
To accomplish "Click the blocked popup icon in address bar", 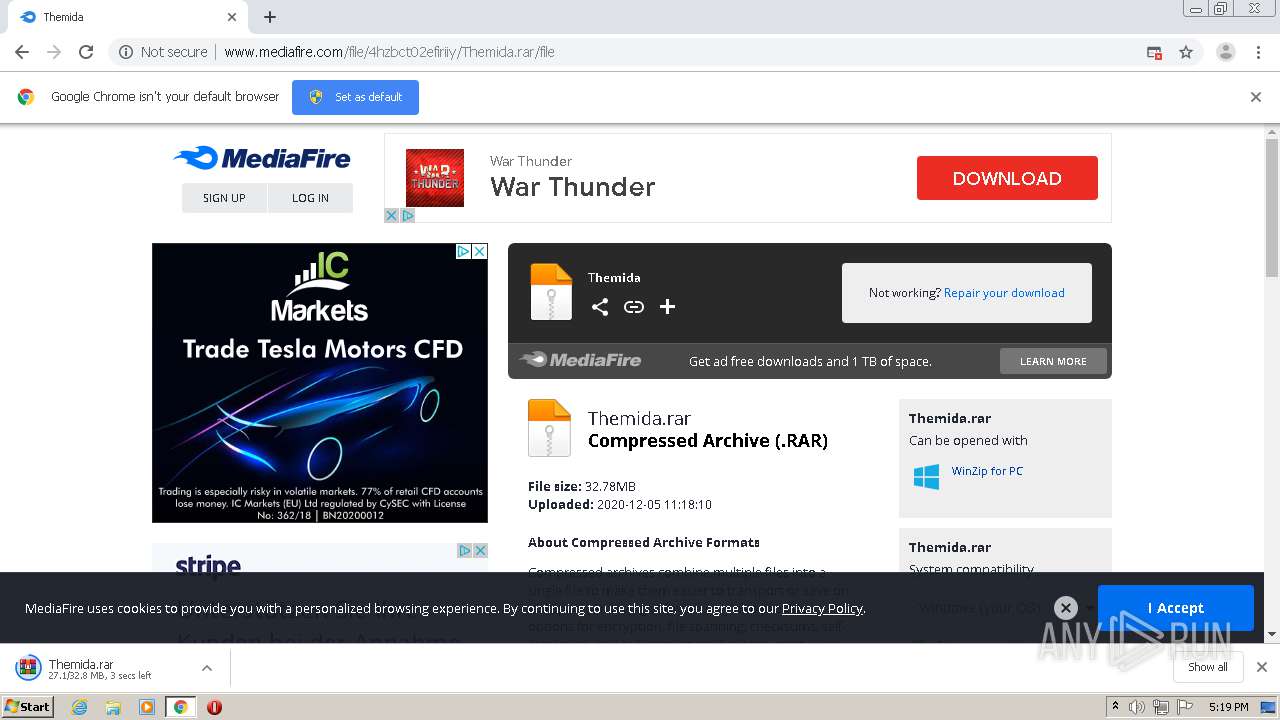I will coord(1154,52).
